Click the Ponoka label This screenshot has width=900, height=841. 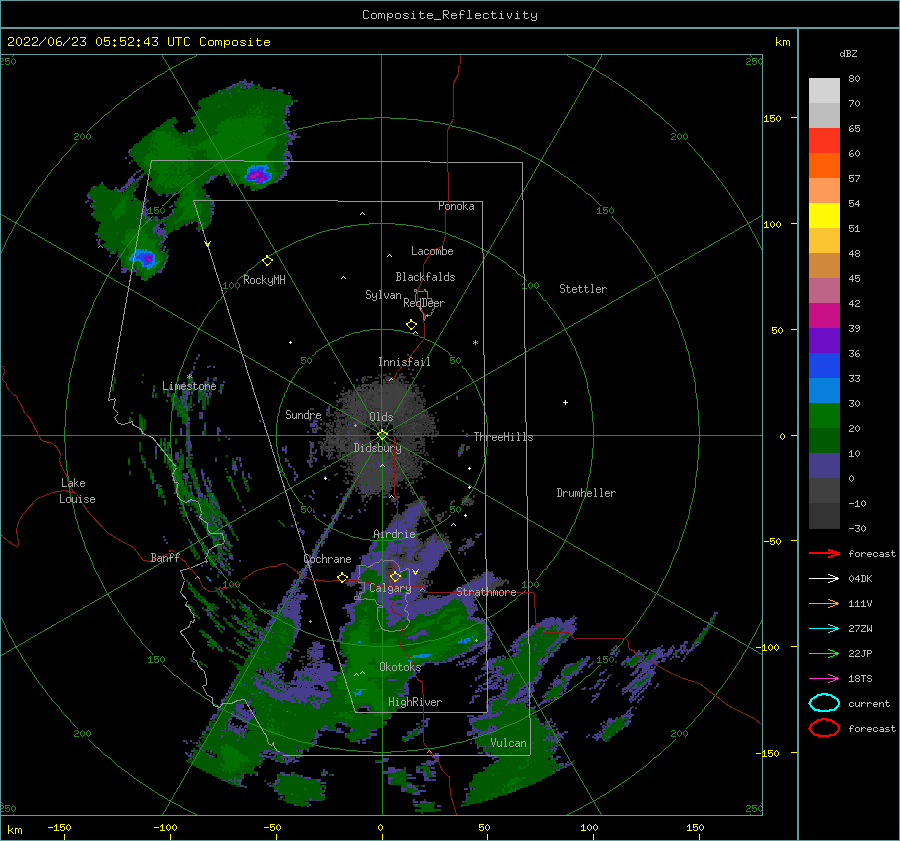(x=456, y=206)
